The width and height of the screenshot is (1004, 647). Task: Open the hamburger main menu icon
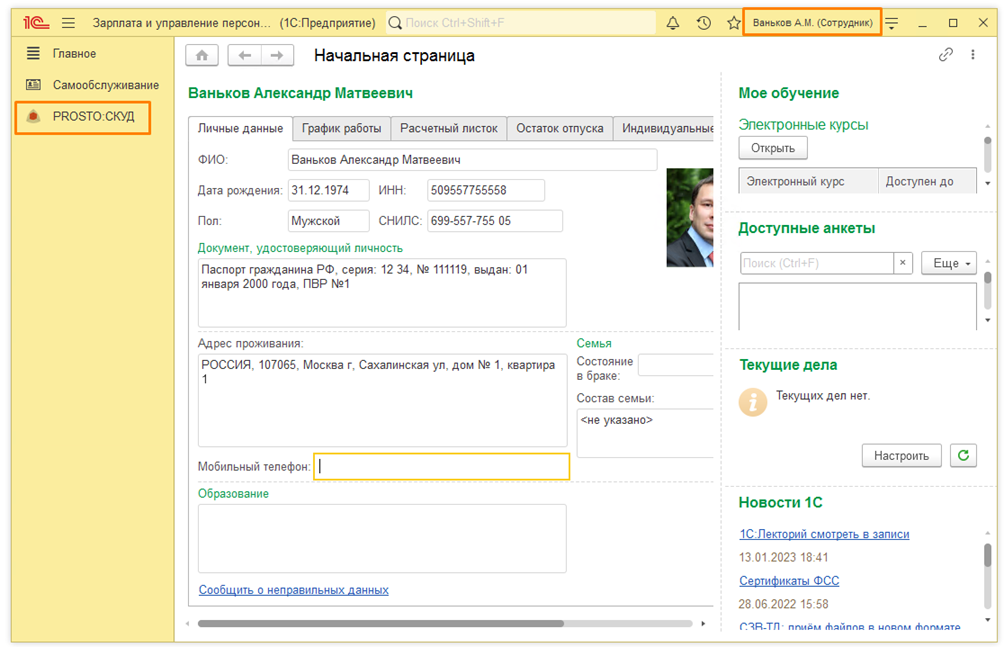(x=68, y=23)
